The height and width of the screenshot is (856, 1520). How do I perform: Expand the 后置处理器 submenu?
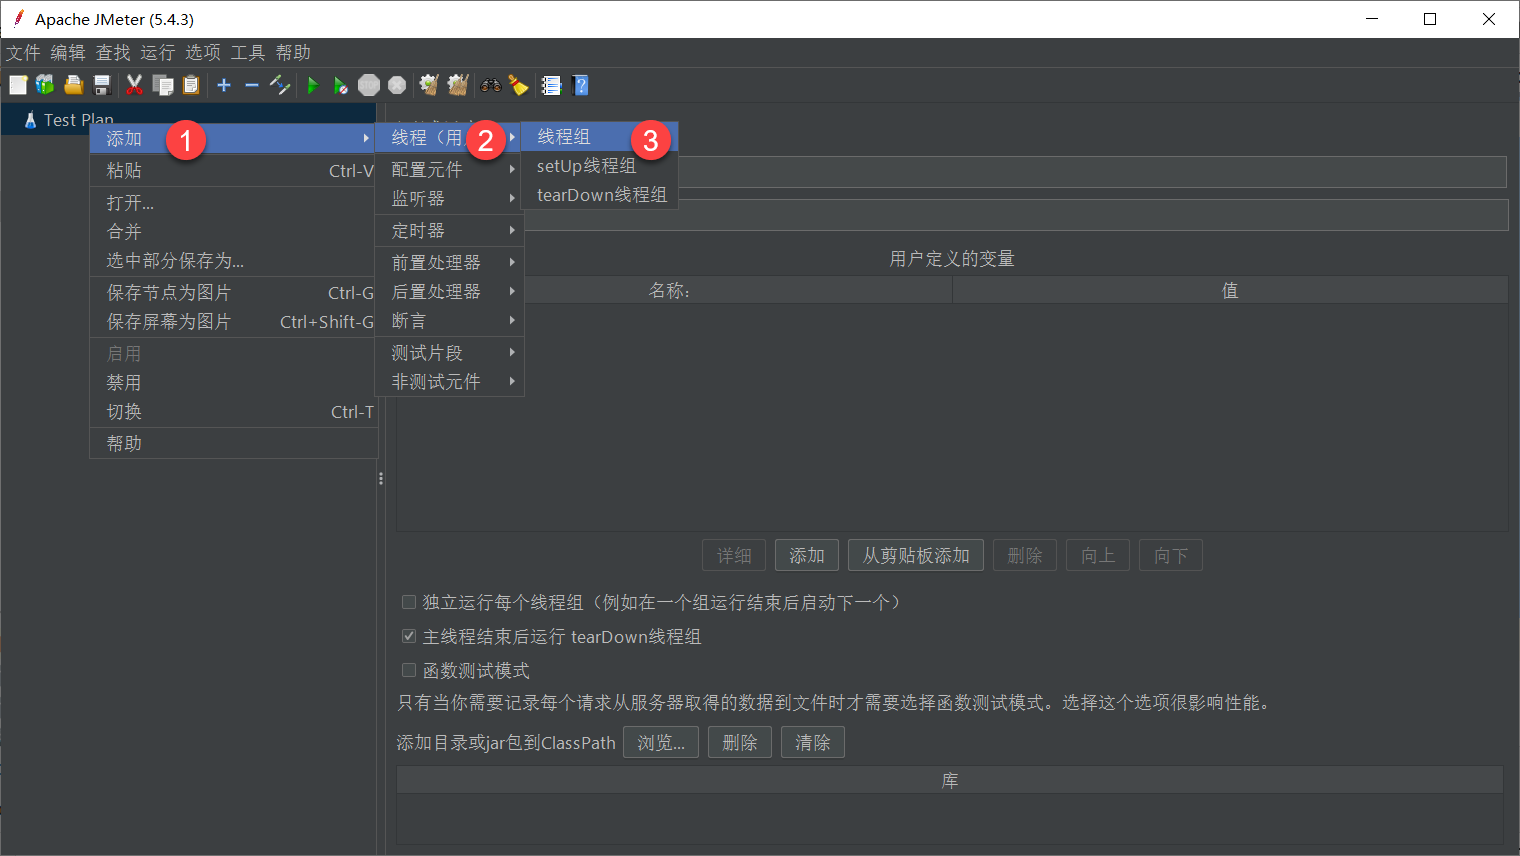pyautogui.click(x=449, y=291)
